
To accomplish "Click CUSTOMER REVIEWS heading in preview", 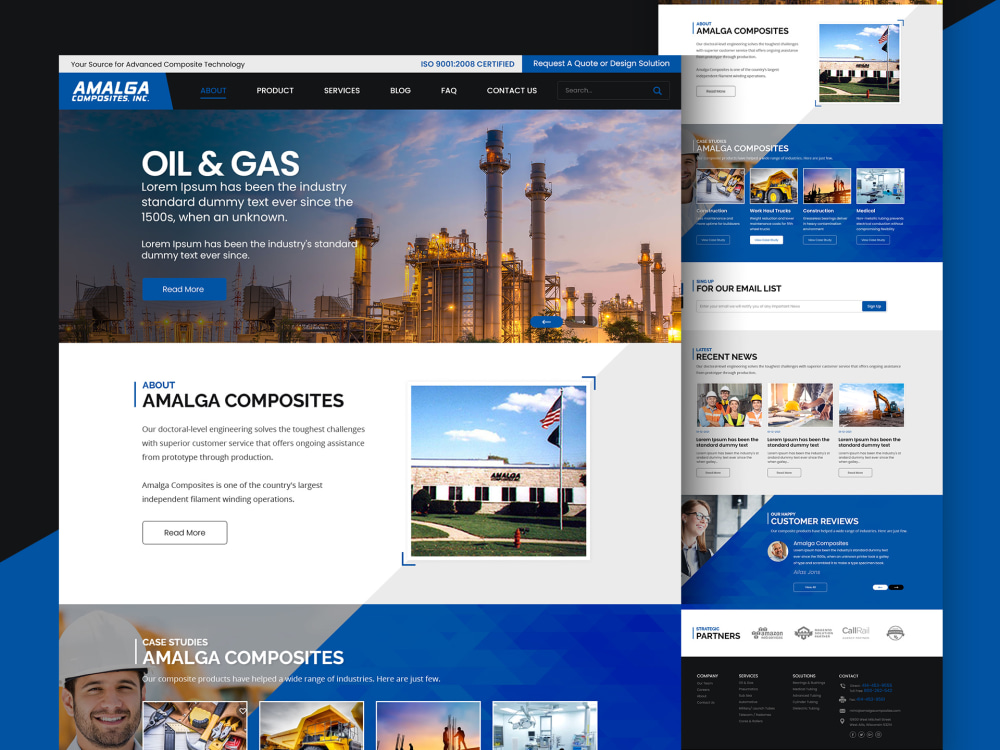I will [x=814, y=521].
